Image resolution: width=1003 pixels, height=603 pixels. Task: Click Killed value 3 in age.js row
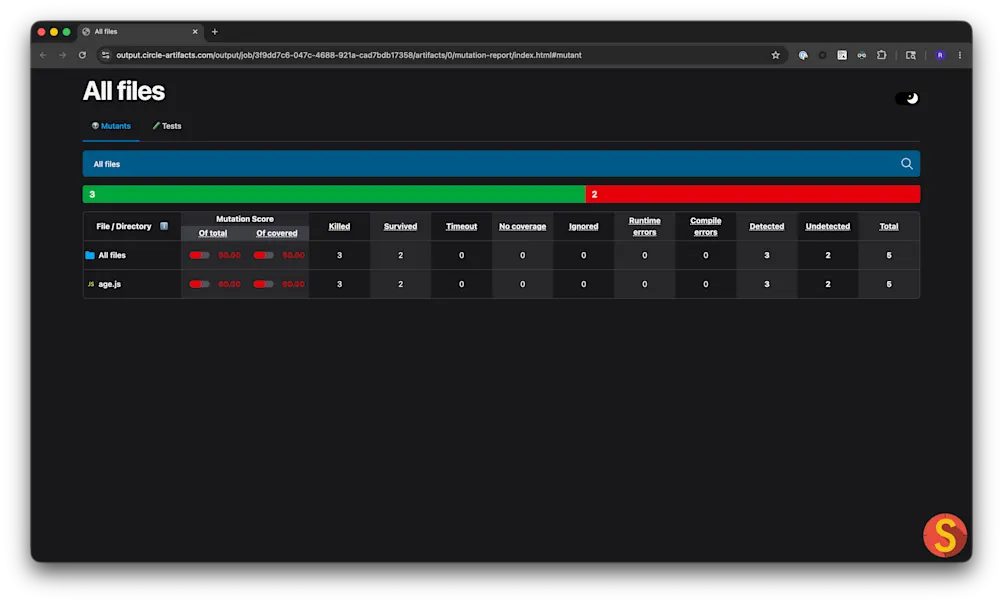pos(339,284)
